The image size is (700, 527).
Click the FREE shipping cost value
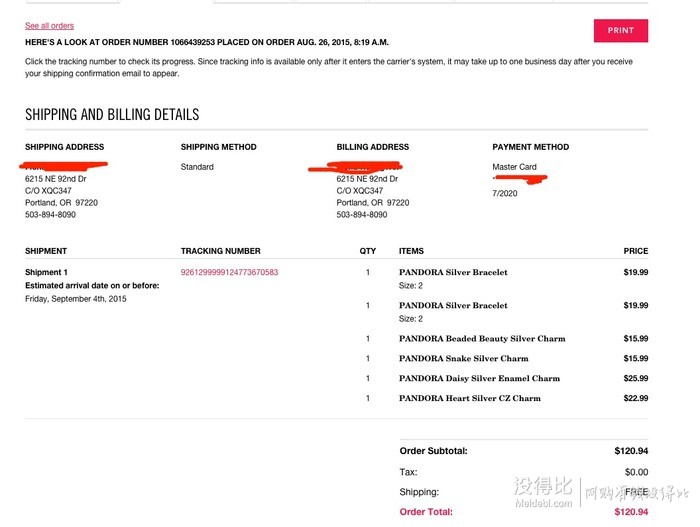coord(636,492)
